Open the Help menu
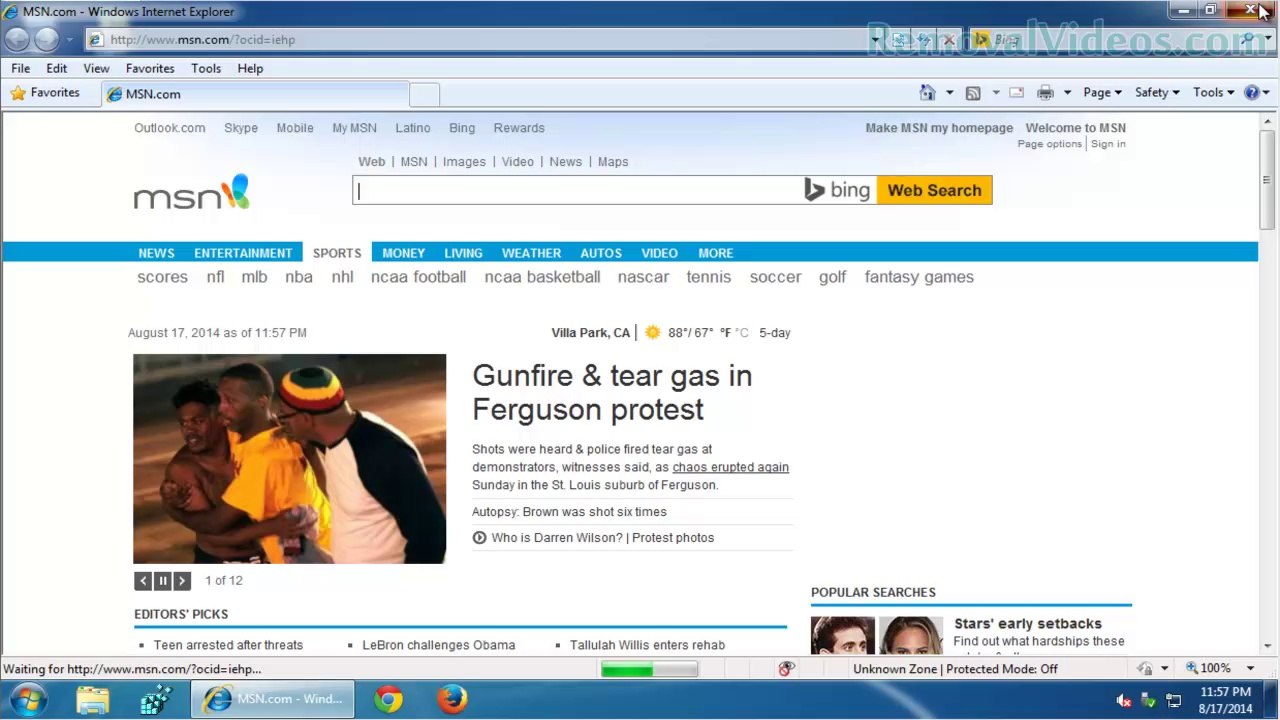 [x=250, y=68]
